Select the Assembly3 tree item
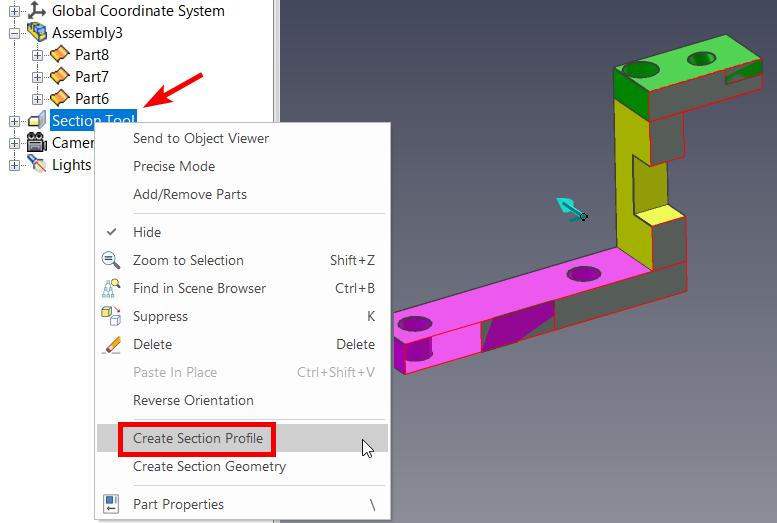The width and height of the screenshot is (777, 523). pos(87,33)
